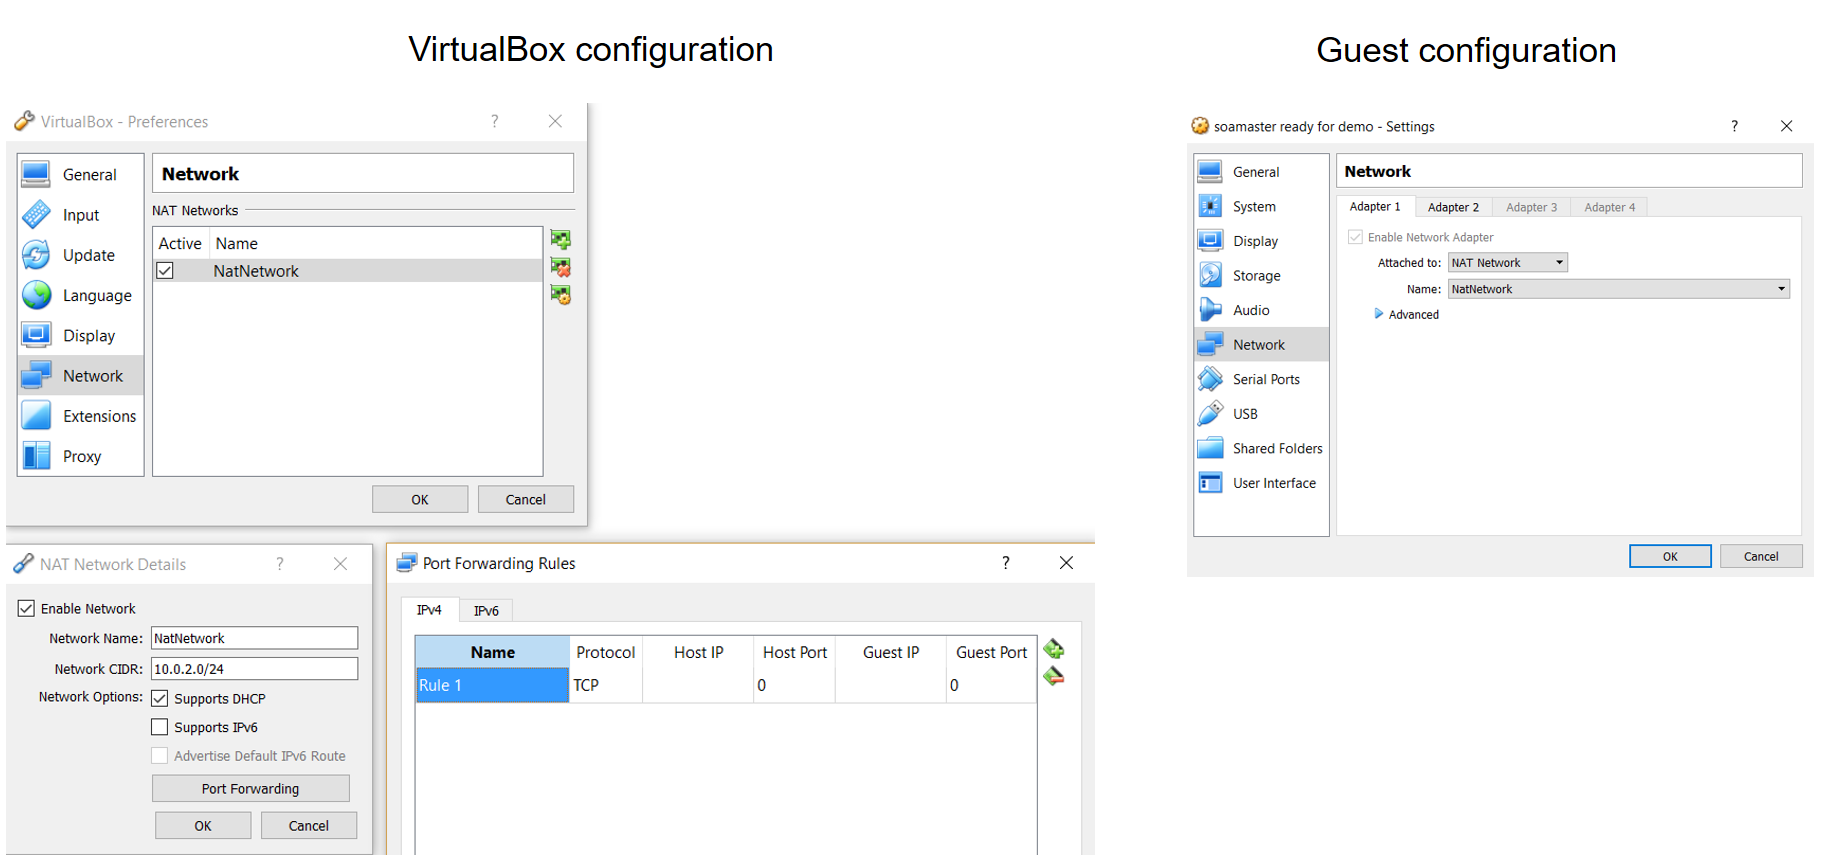Viewport: 1833px width, 861px height.
Task: Select Rule 1 name cell
Action: click(492, 685)
